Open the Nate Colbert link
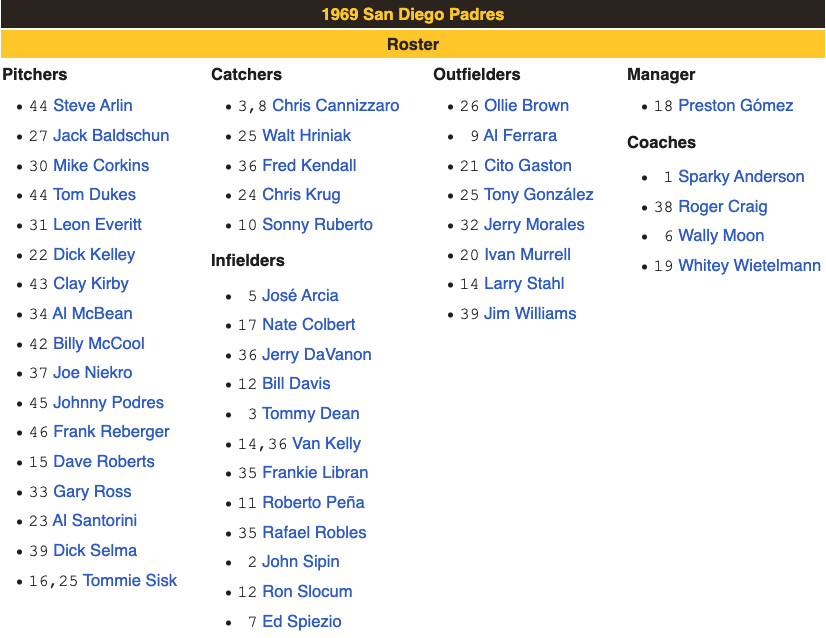The height and width of the screenshot is (638, 826). tap(309, 325)
